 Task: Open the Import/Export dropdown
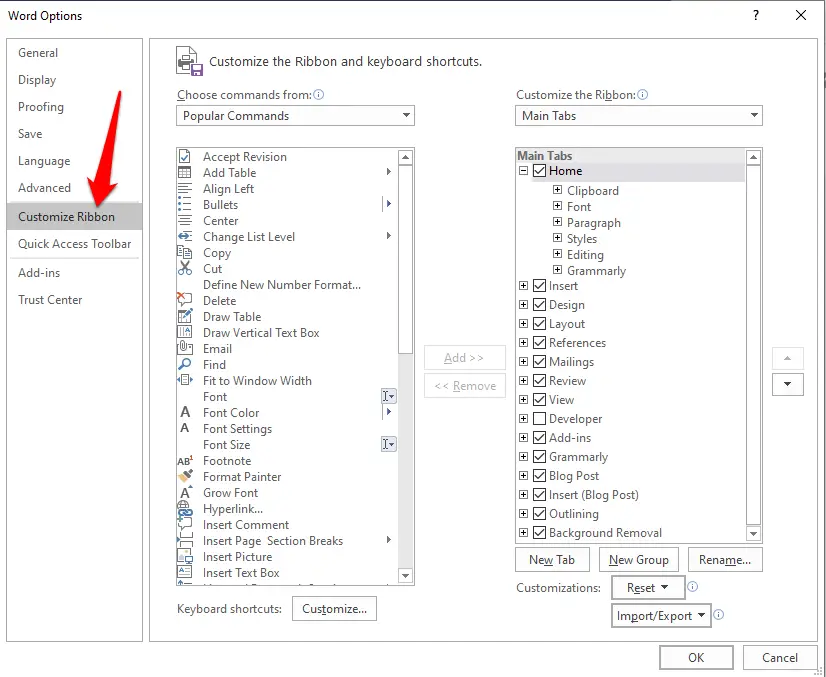click(x=661, y=615)
